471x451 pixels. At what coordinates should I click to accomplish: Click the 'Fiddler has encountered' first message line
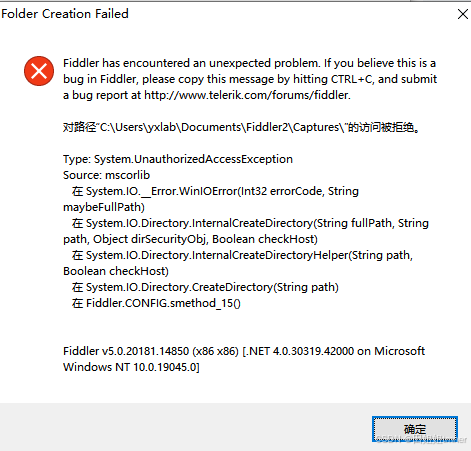coord(250,63)
